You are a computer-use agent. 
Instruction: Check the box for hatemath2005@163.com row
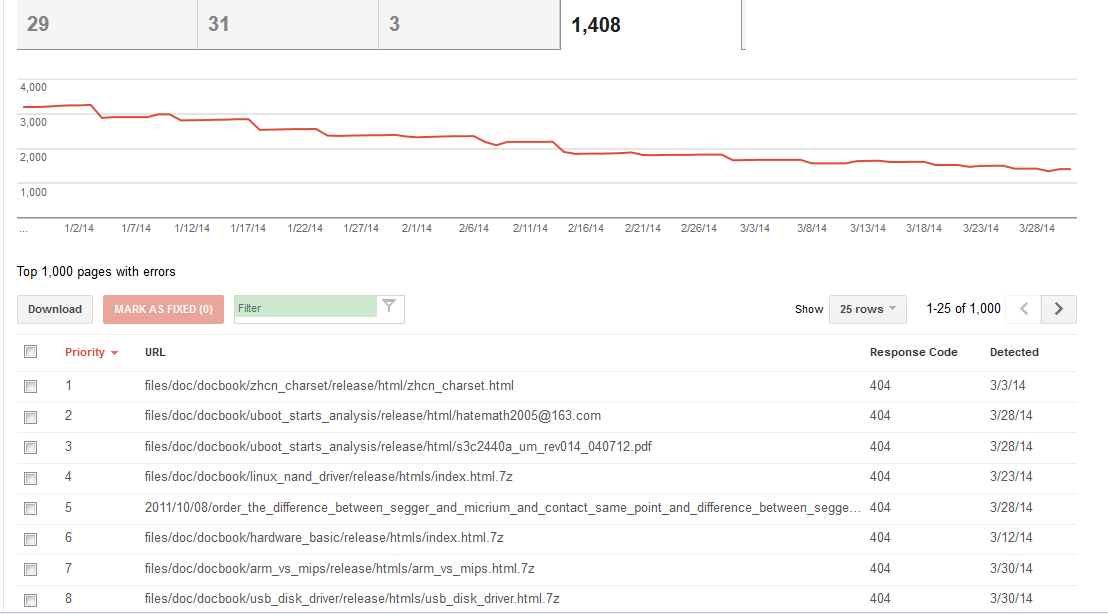30,417
